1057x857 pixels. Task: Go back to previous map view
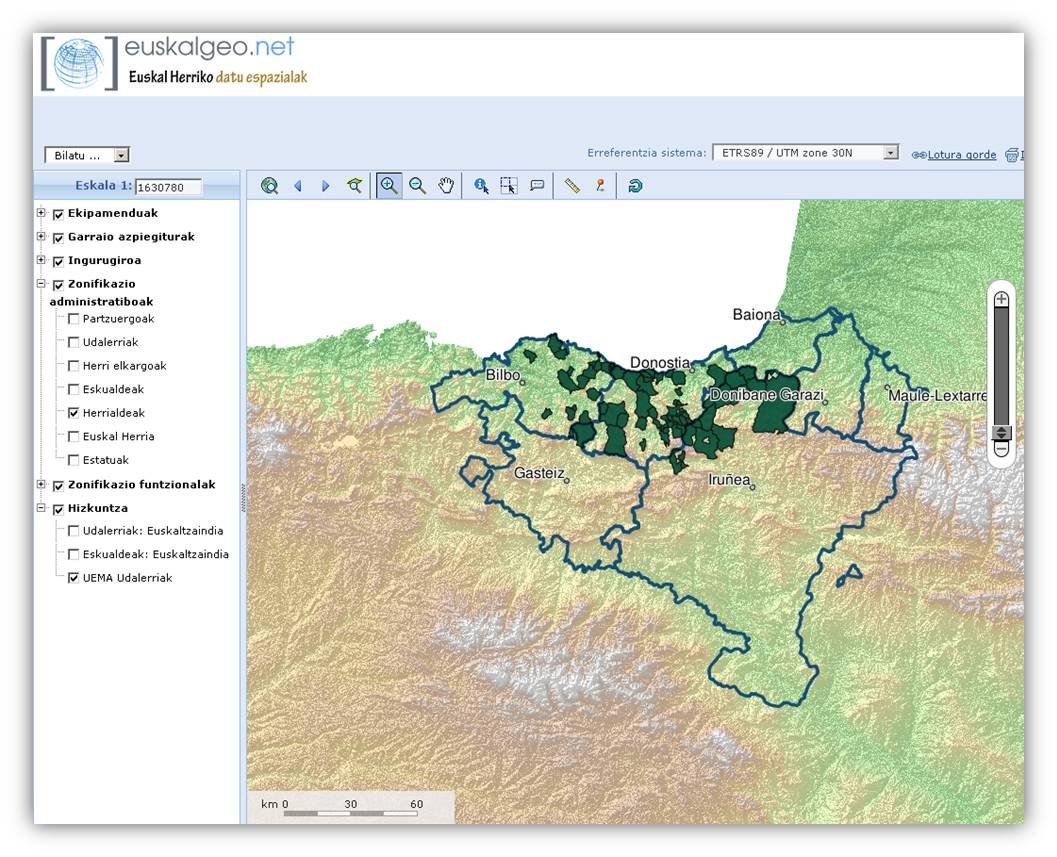297,186
